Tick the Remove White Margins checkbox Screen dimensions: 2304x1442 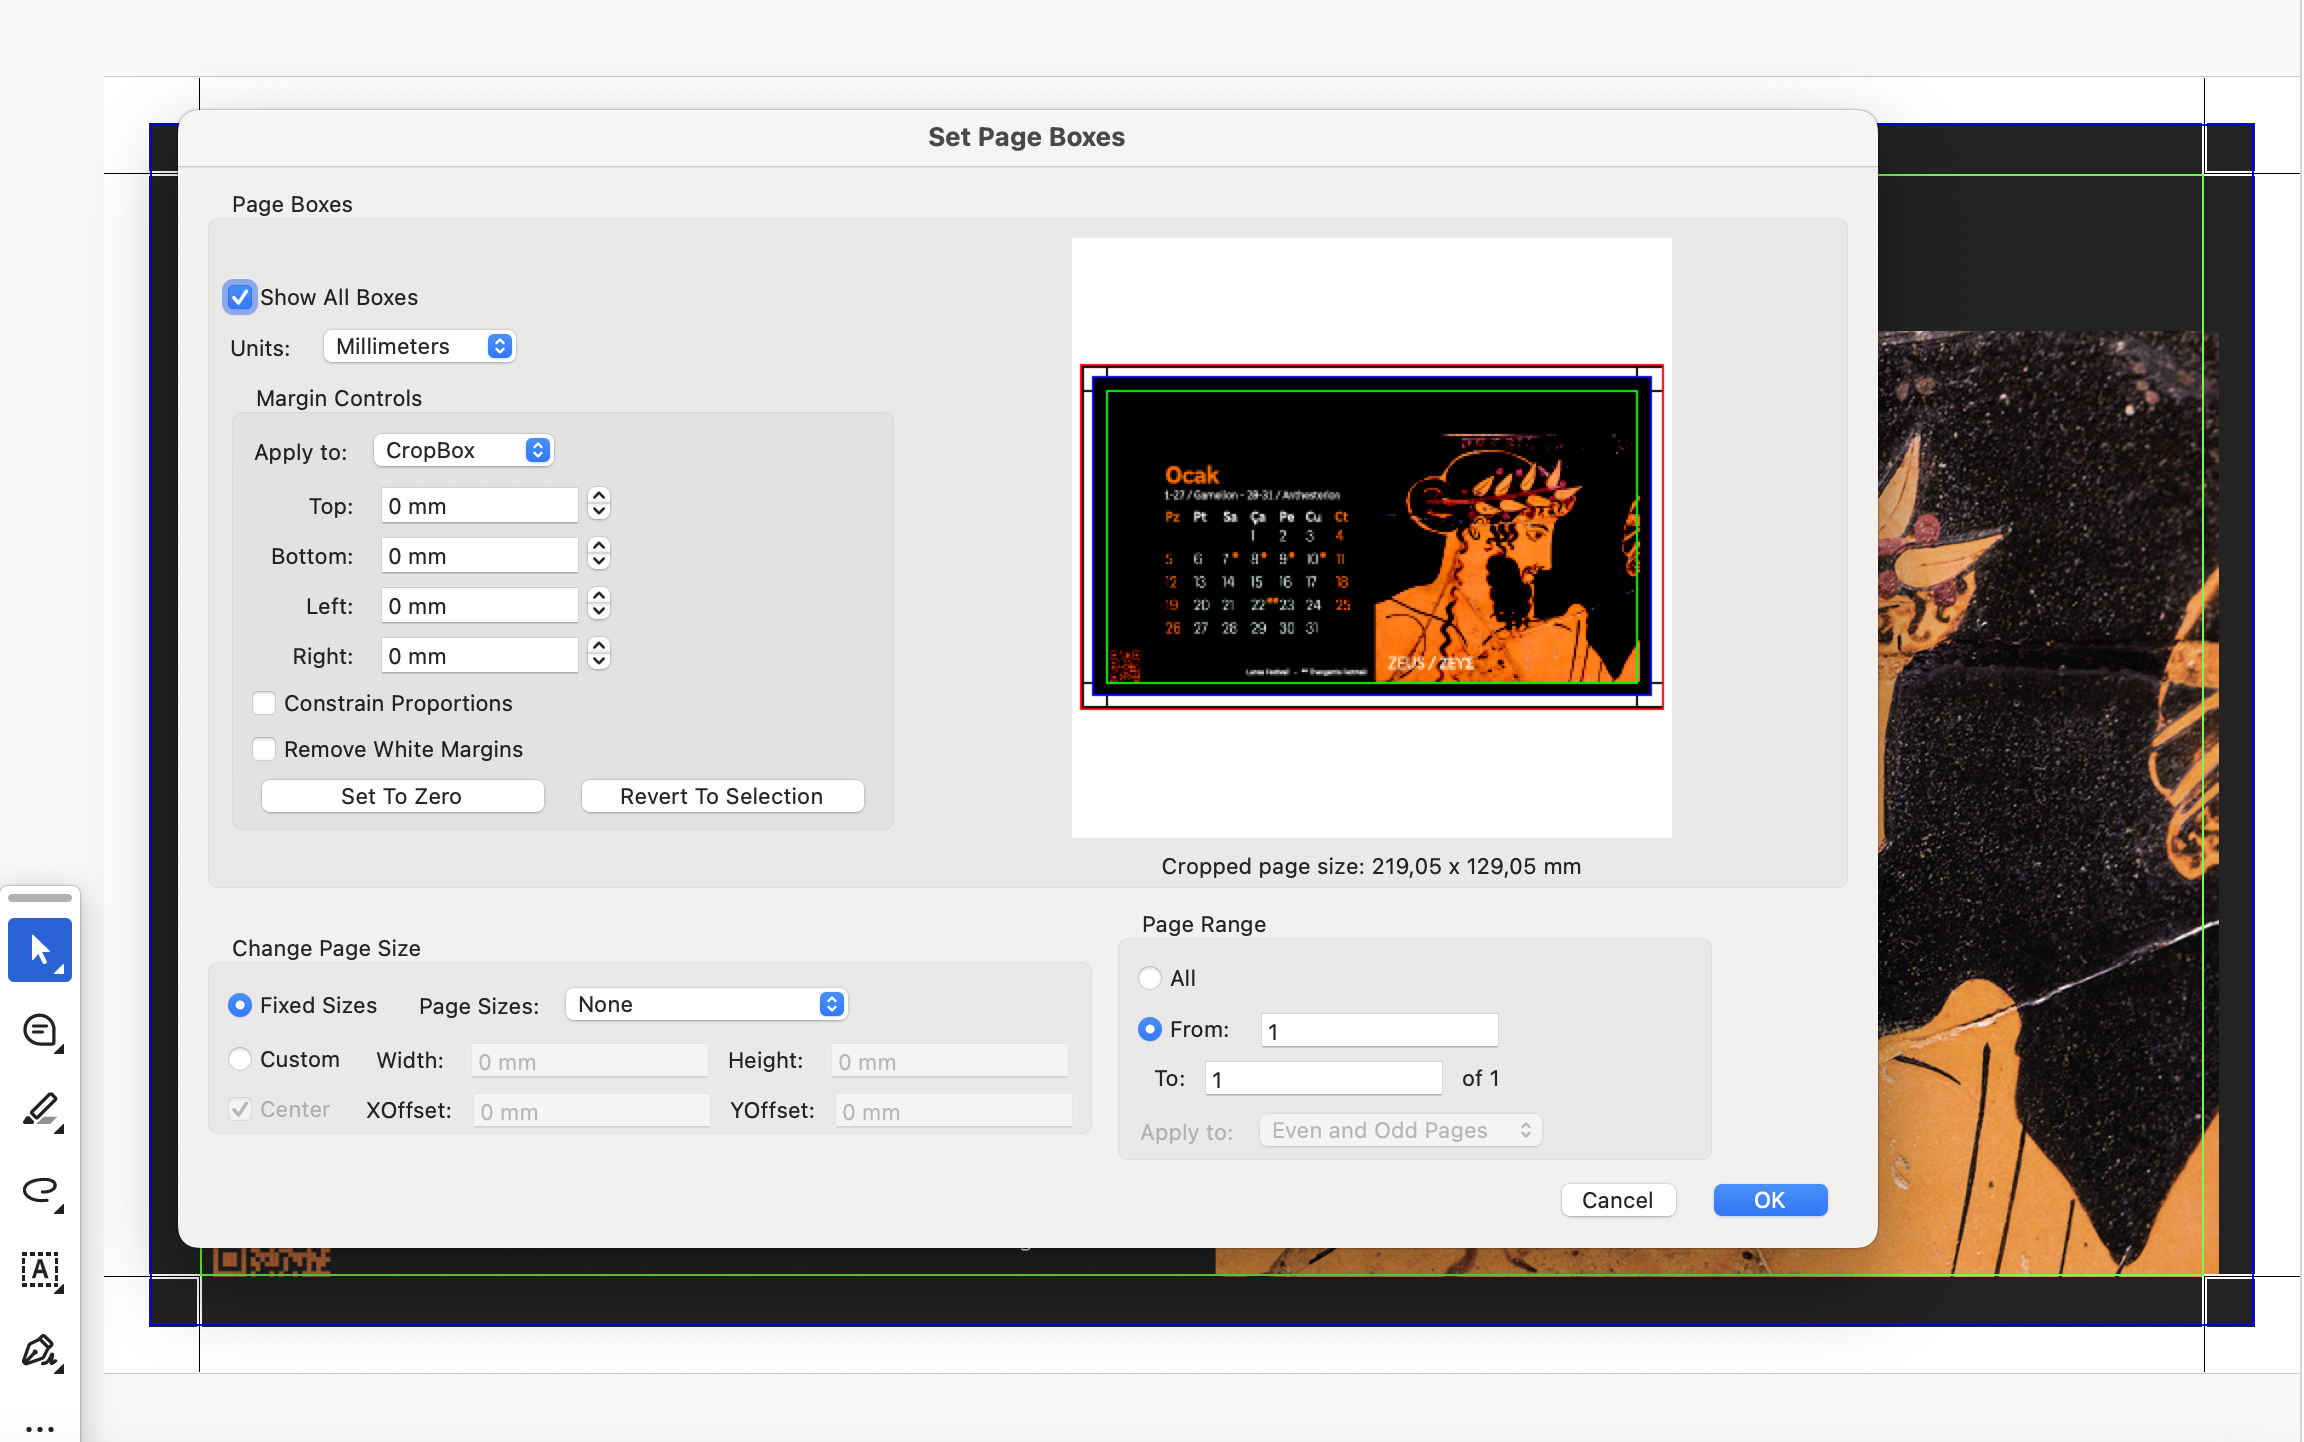click(x=264, y=749)
